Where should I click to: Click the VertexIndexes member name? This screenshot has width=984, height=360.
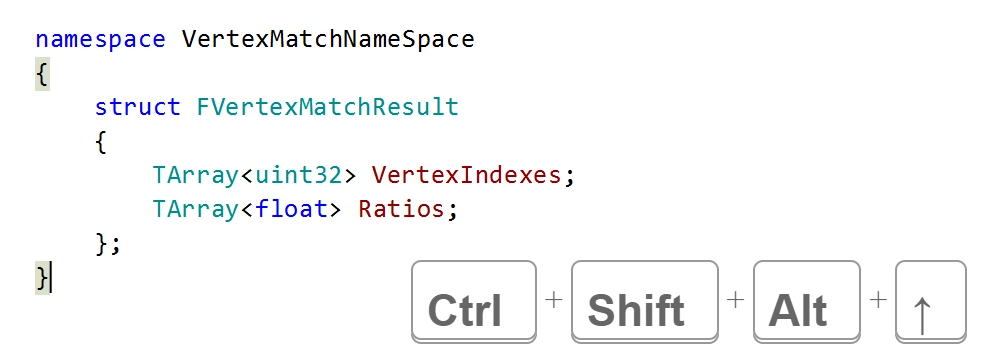point(466,174)
